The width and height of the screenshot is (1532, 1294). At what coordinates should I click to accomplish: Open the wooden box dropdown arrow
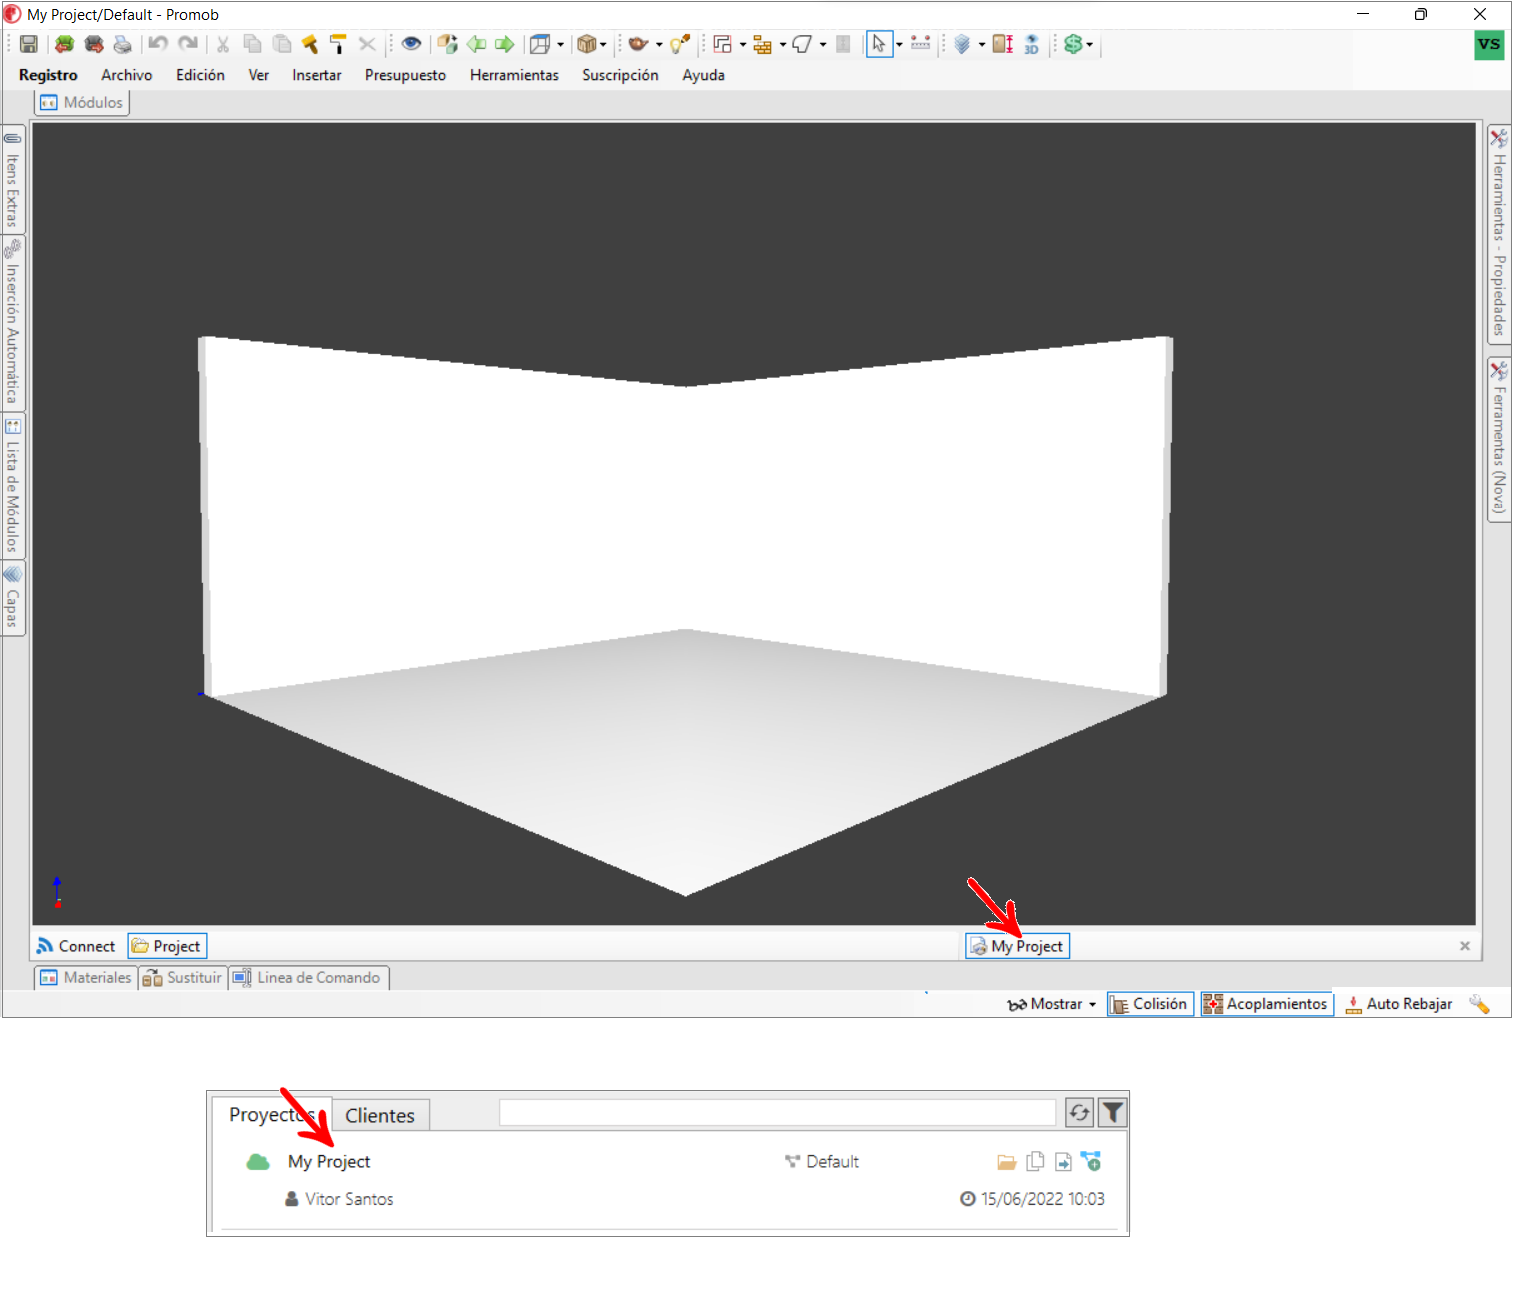[603, 44]
